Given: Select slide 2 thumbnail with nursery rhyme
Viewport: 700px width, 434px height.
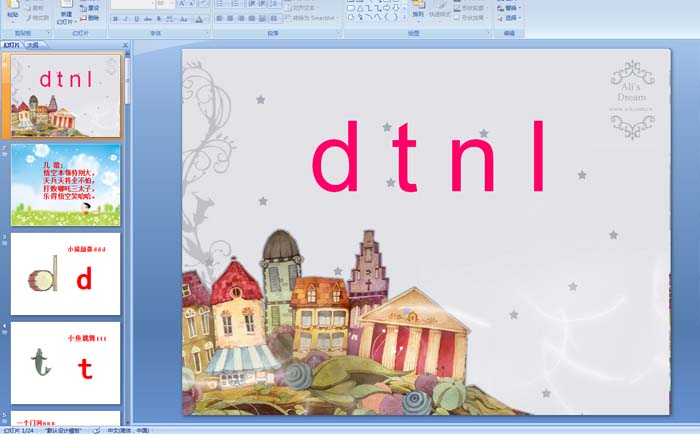Looking at the screenshot, I should pos(66,184).
